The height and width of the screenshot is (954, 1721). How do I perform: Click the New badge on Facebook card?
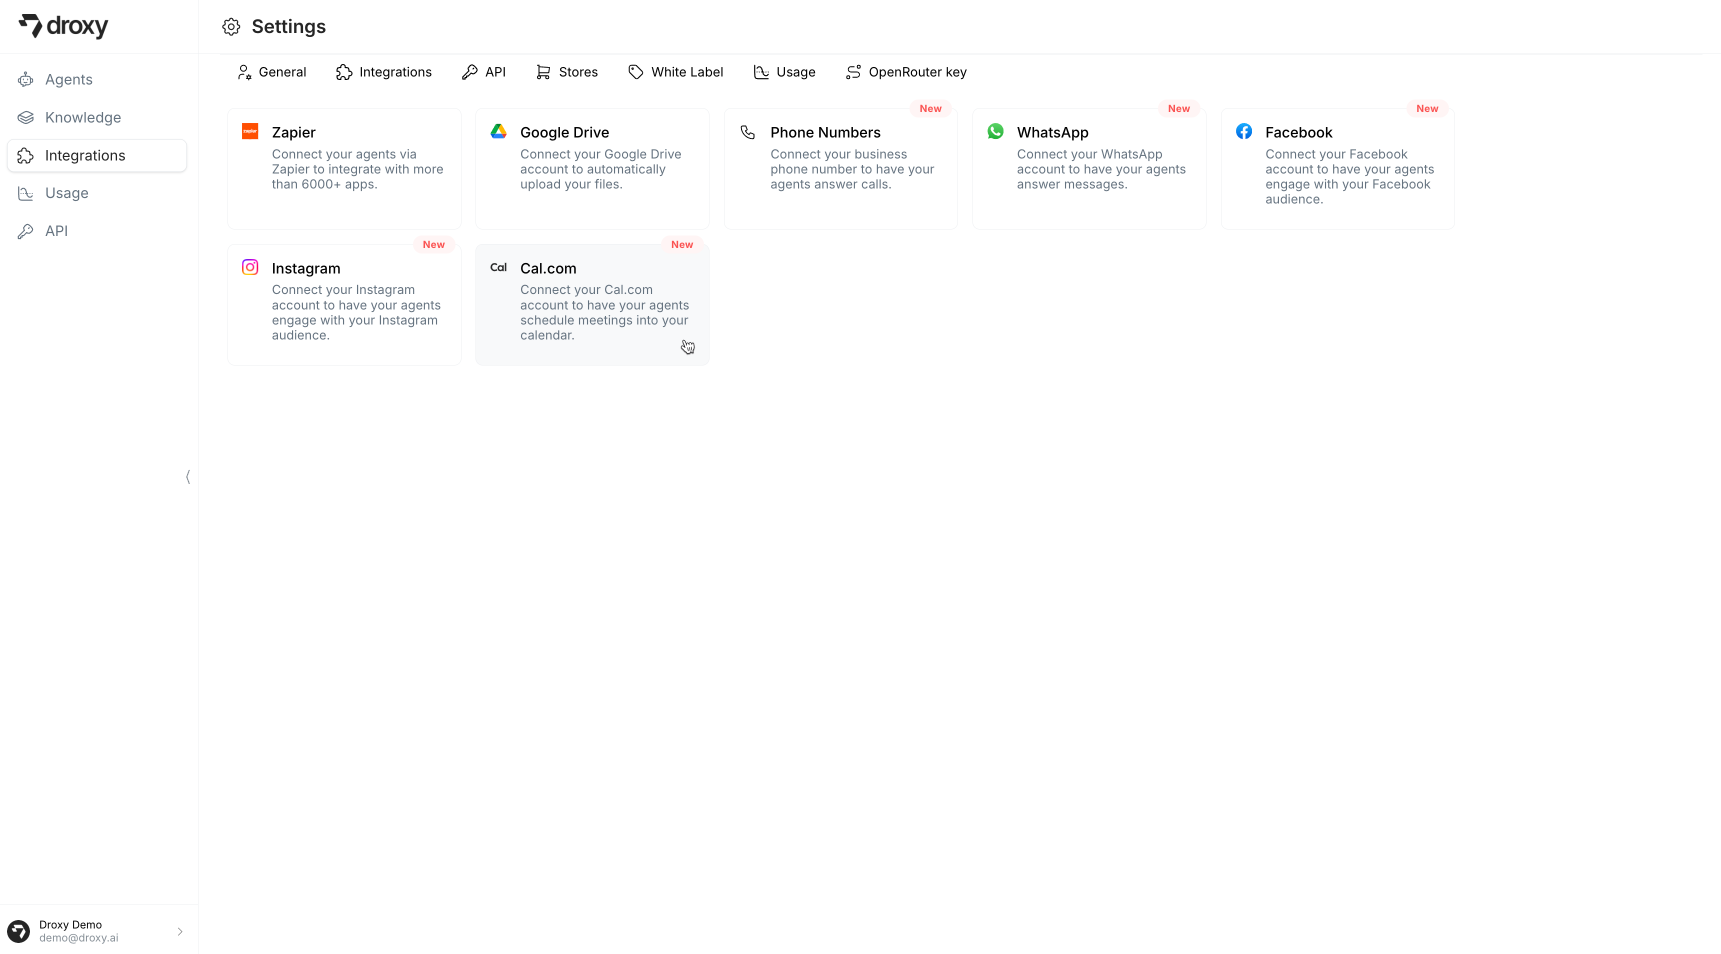(1427, 109)
